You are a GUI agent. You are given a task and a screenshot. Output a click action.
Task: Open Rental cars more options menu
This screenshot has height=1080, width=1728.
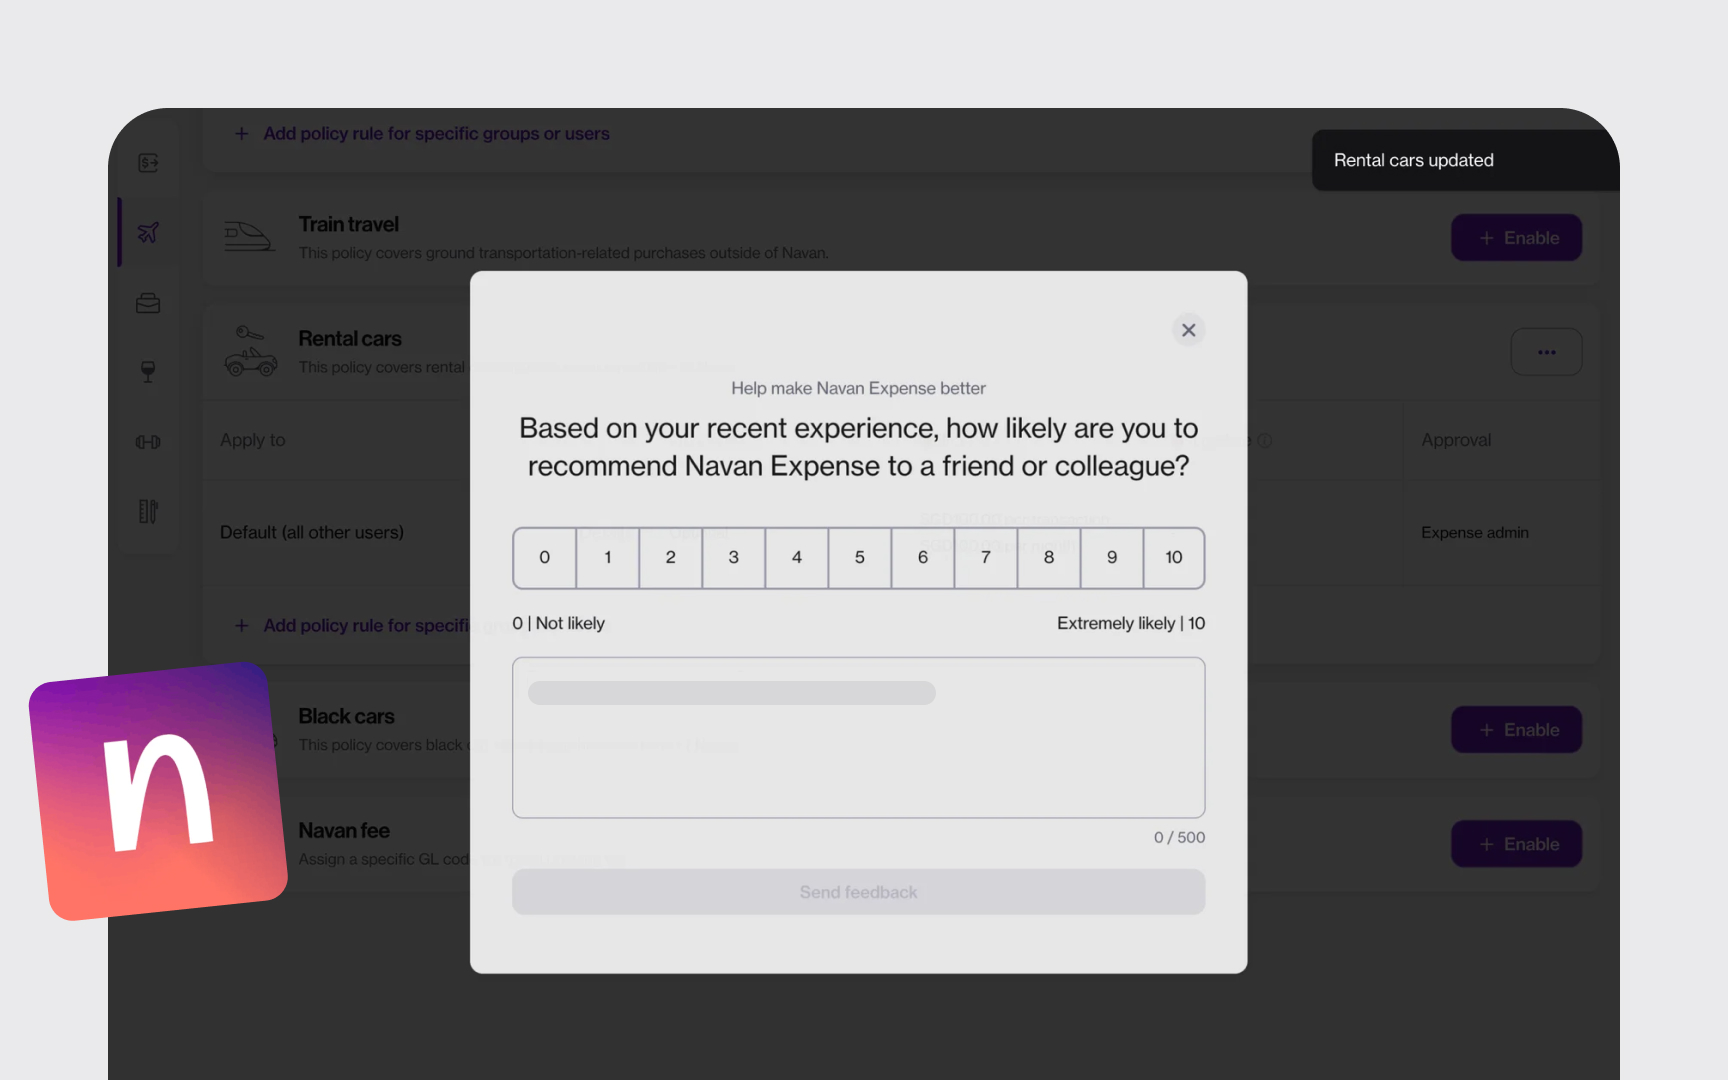point(1547,352)
